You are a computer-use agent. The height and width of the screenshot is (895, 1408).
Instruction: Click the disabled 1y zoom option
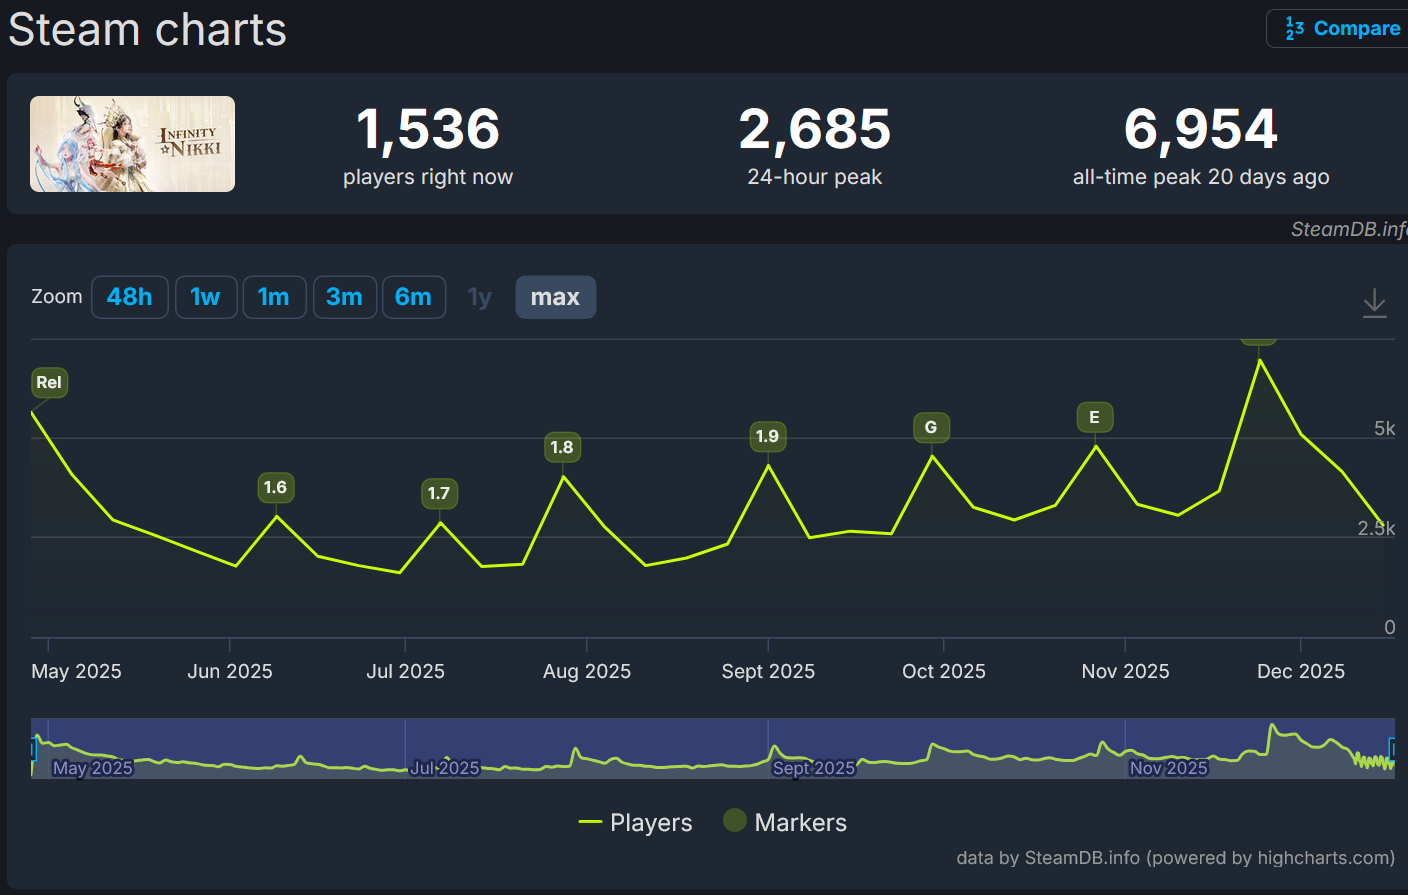[480, 297]
